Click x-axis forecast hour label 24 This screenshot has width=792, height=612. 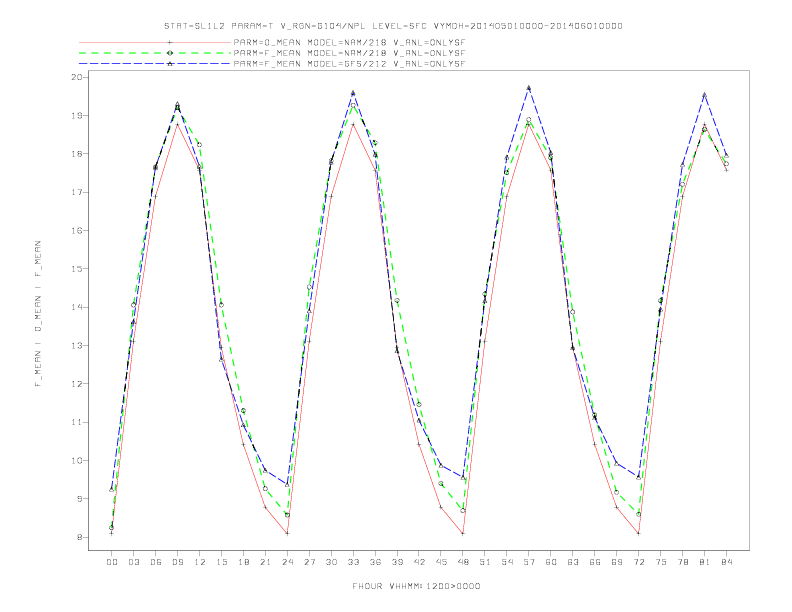pyautogui.click(x=287, y=562)
